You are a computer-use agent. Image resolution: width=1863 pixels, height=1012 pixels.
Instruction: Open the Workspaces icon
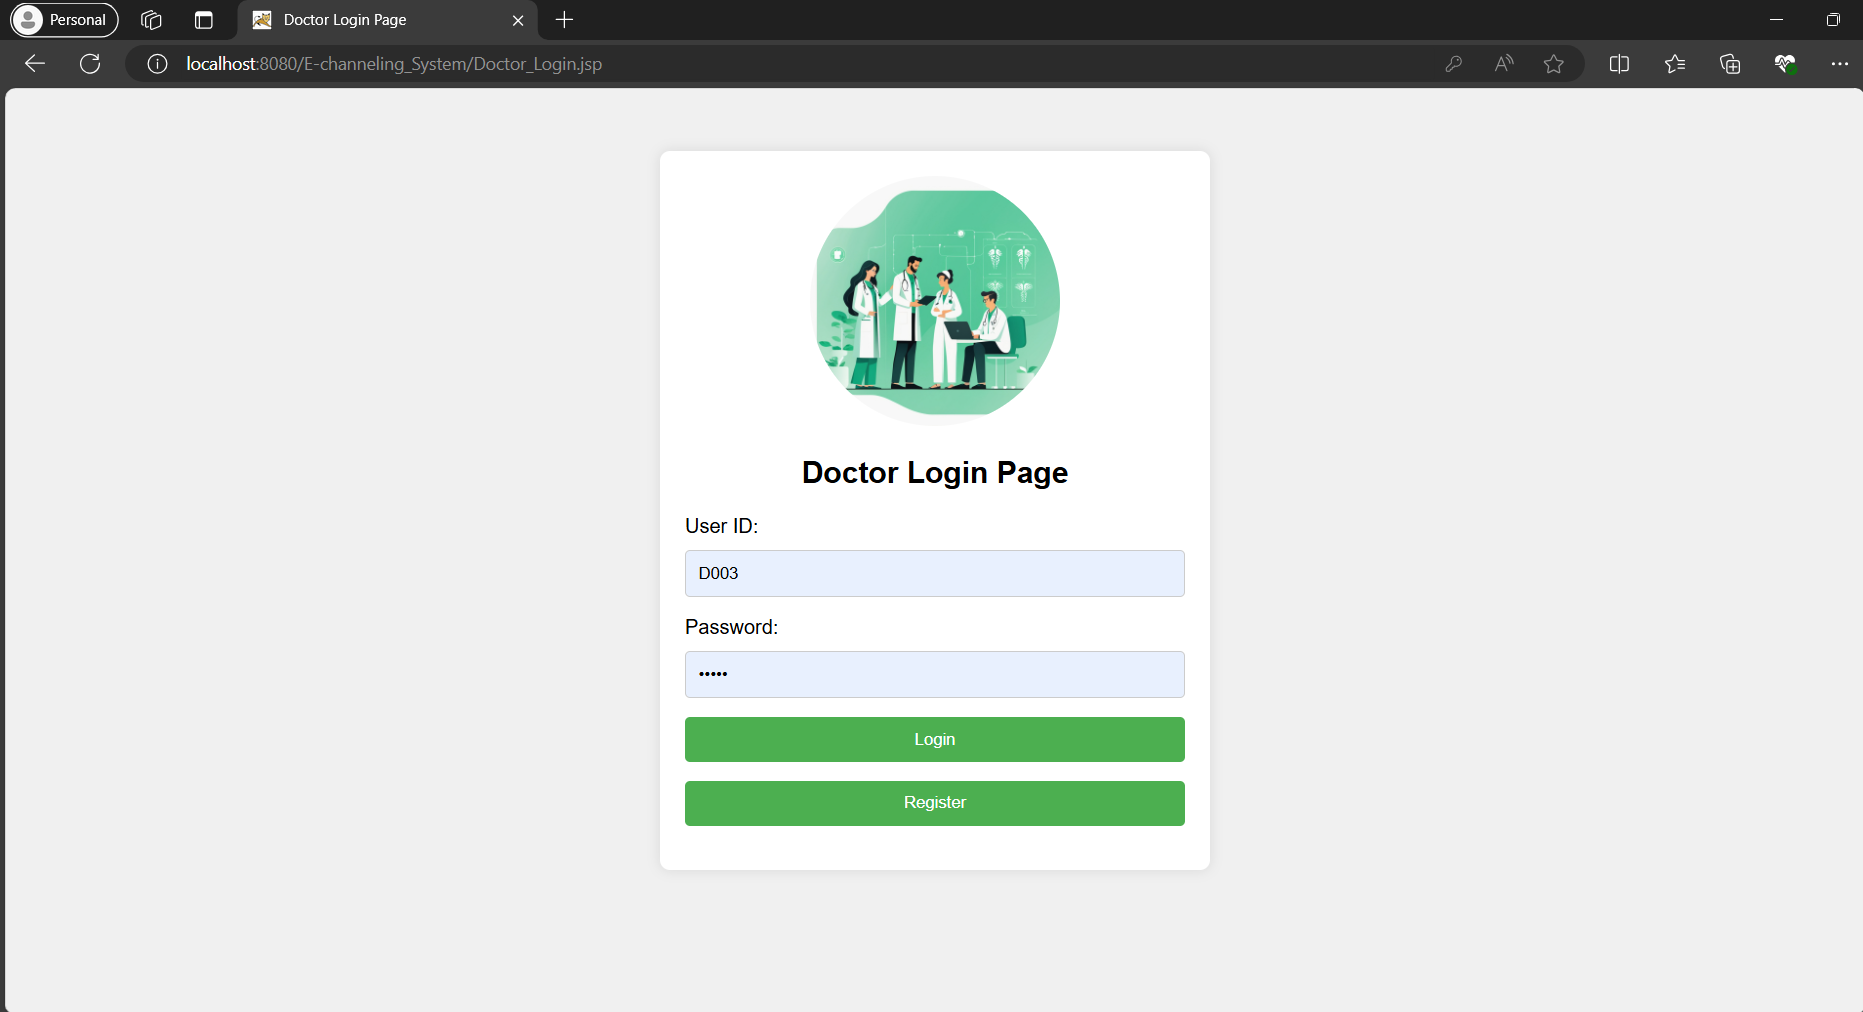tap(151, 20)
